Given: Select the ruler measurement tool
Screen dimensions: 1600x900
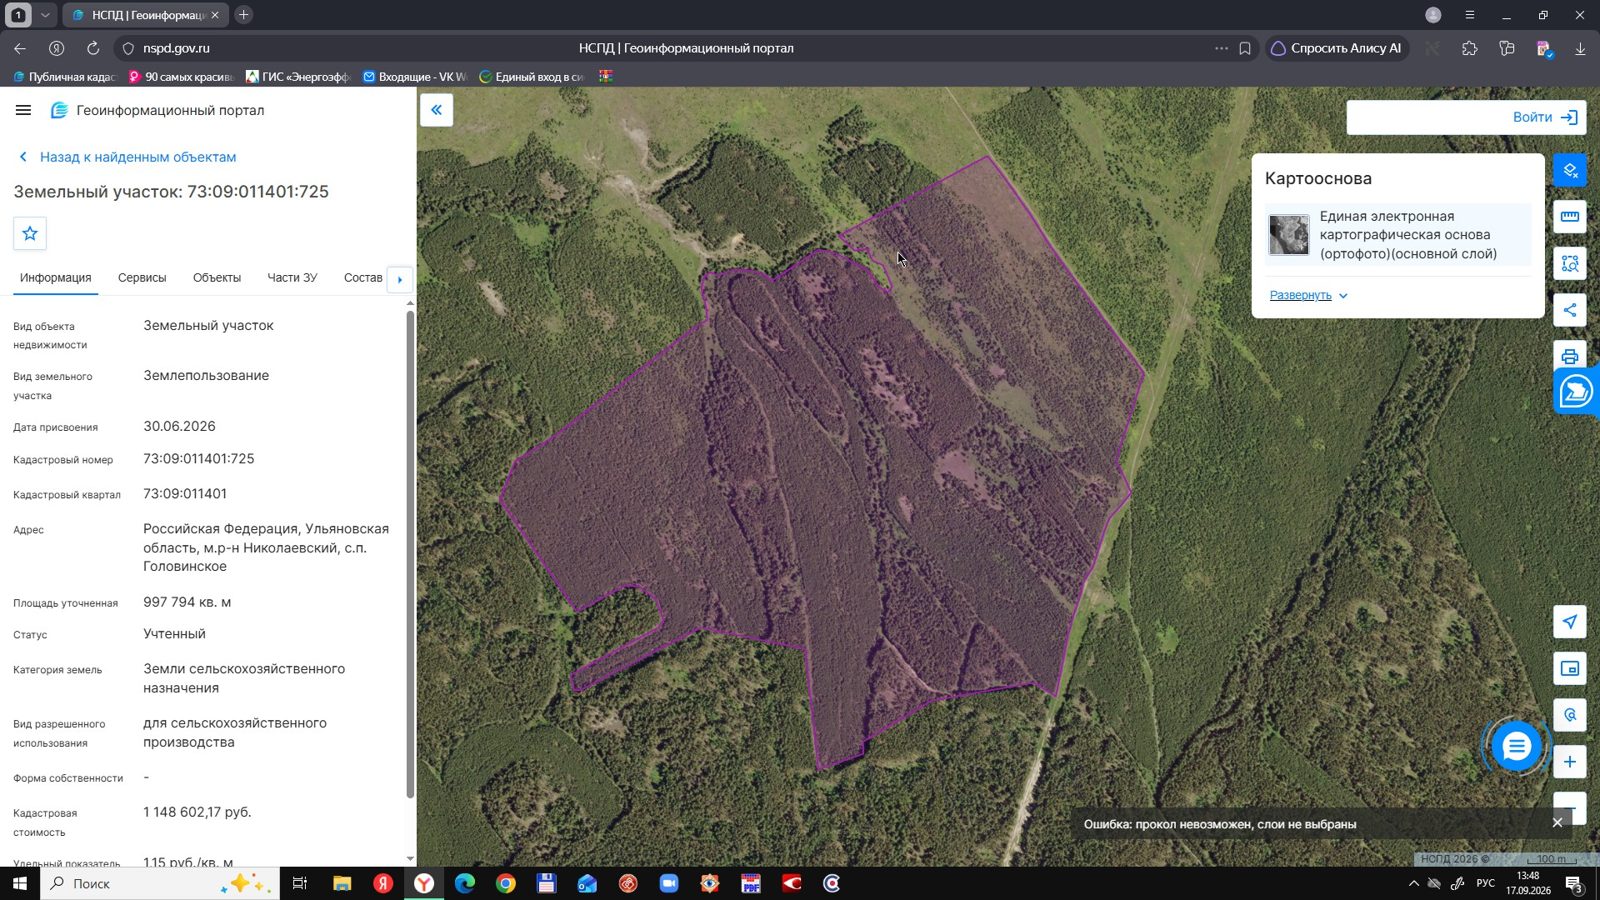Looking at the screenshot, I should pos(1569,217).
